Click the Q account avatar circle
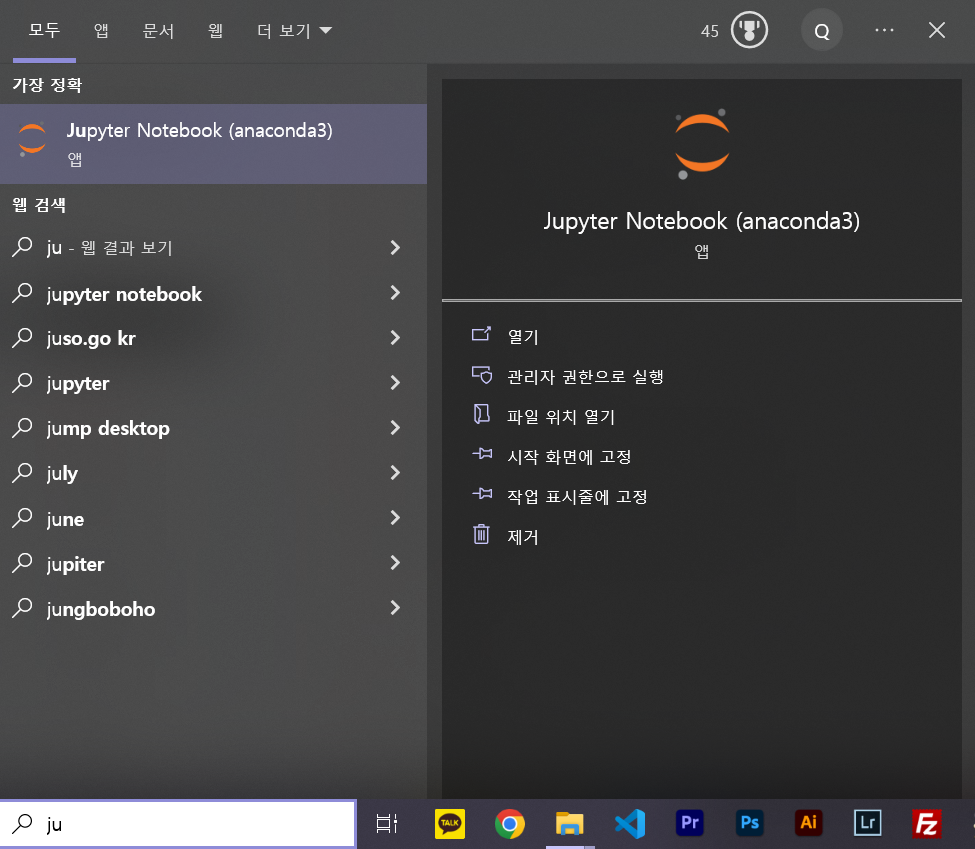The height and width of the screenshot is (849, 975). pos(821,30)
